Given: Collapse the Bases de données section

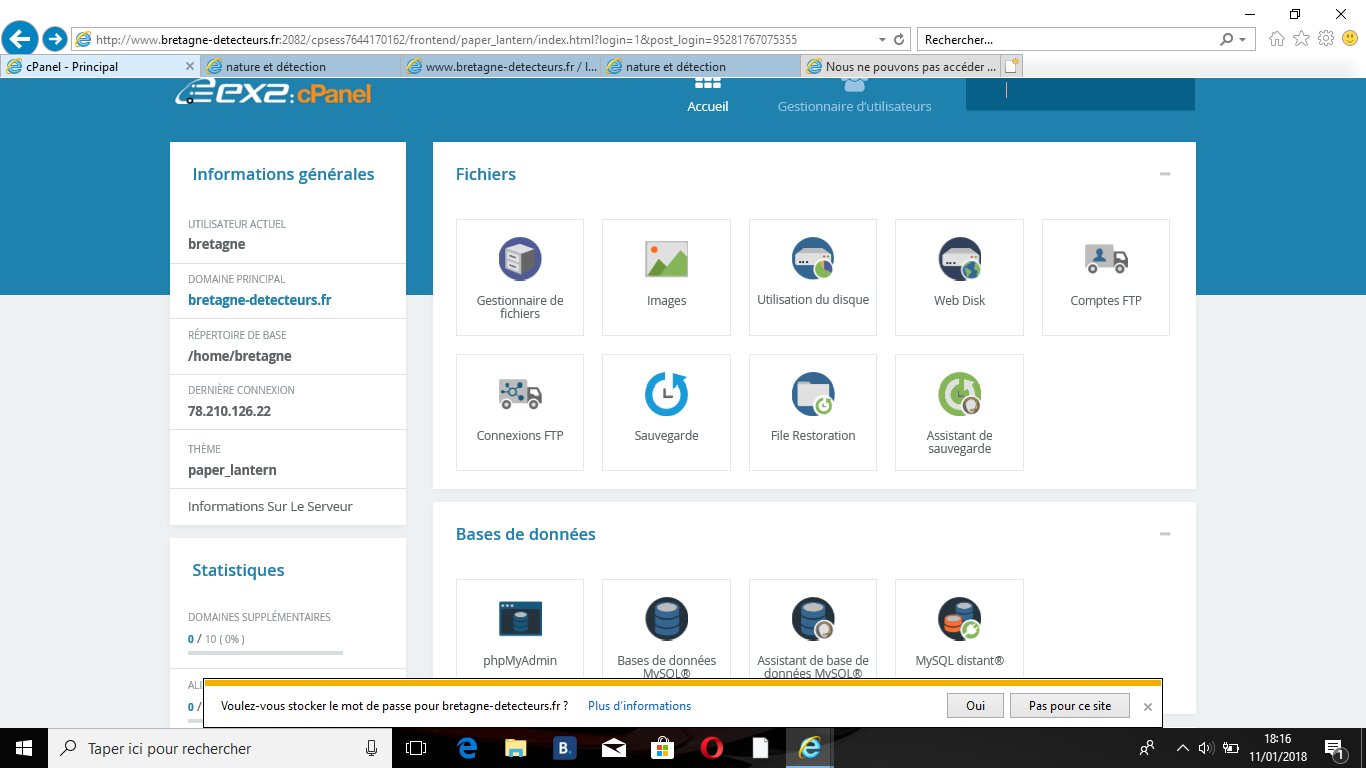Looking at the screenshot, I should [1165, 534].
